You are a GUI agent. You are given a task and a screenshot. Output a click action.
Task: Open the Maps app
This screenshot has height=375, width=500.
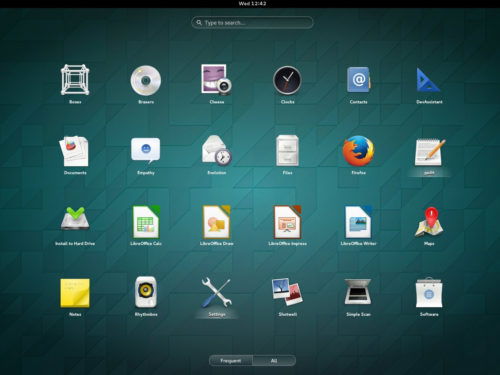(429, 222)
